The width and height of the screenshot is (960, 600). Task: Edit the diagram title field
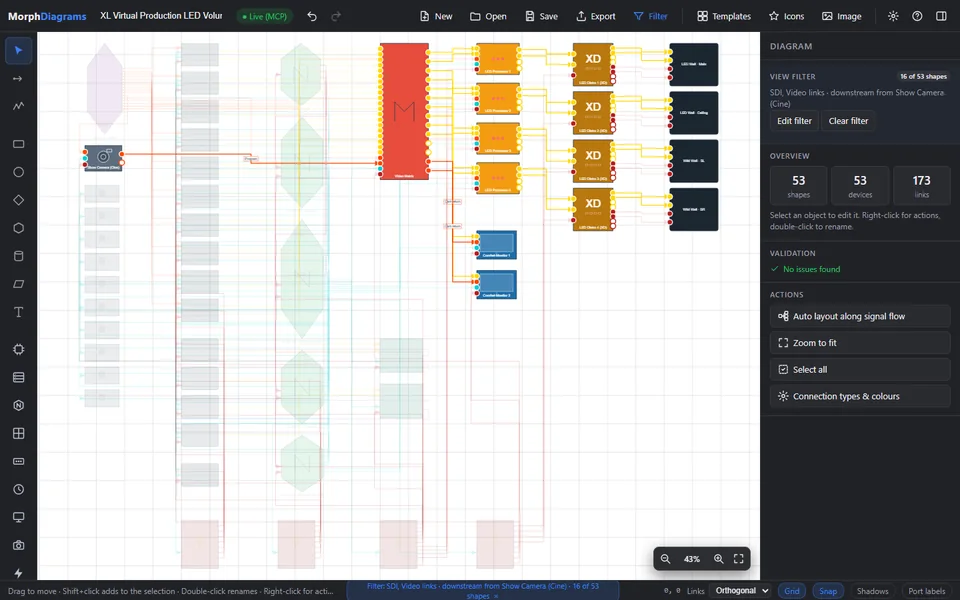161,16
